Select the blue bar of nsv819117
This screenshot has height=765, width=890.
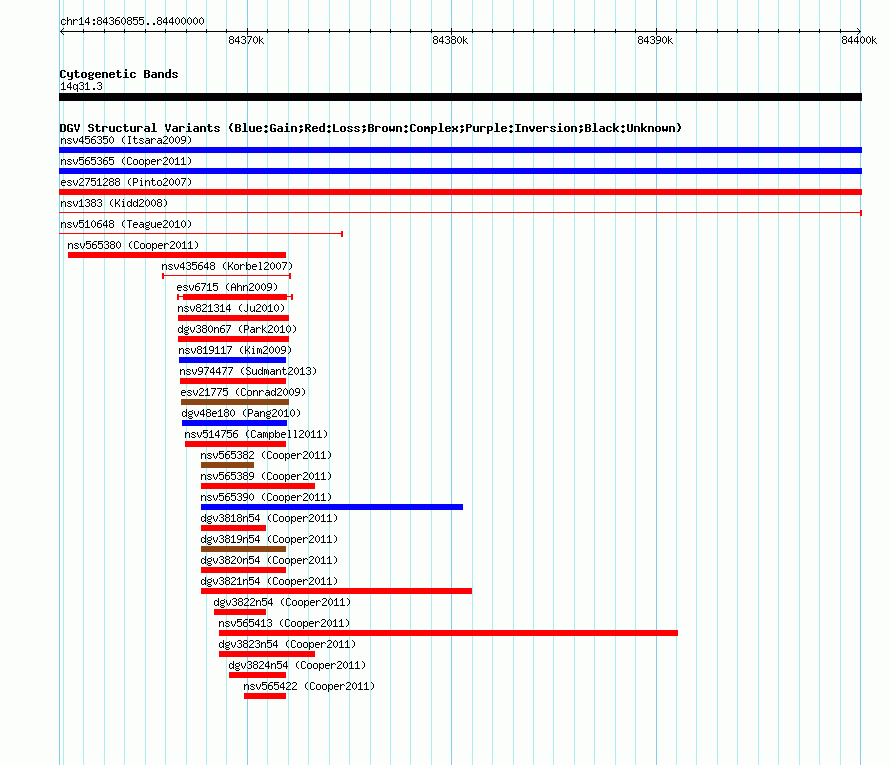pyautogui.click(x=232, y=360)
